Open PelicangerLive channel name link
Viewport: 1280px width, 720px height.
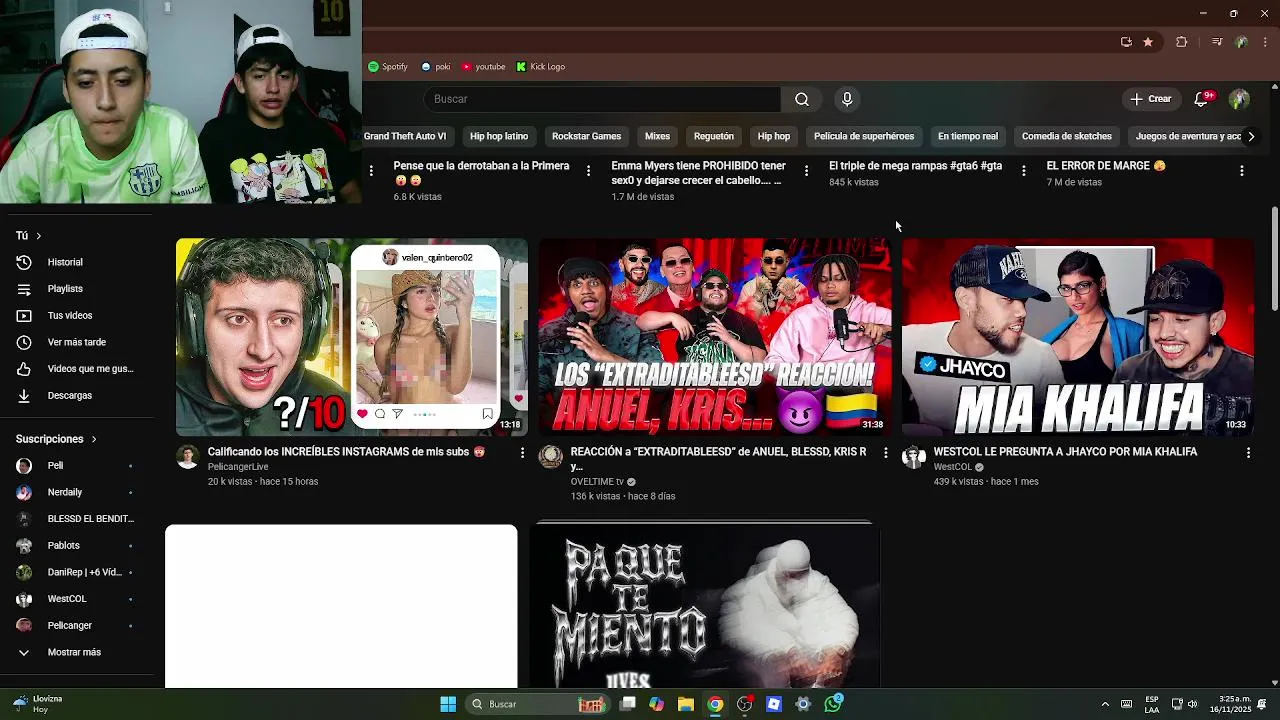tap(238, 467)
